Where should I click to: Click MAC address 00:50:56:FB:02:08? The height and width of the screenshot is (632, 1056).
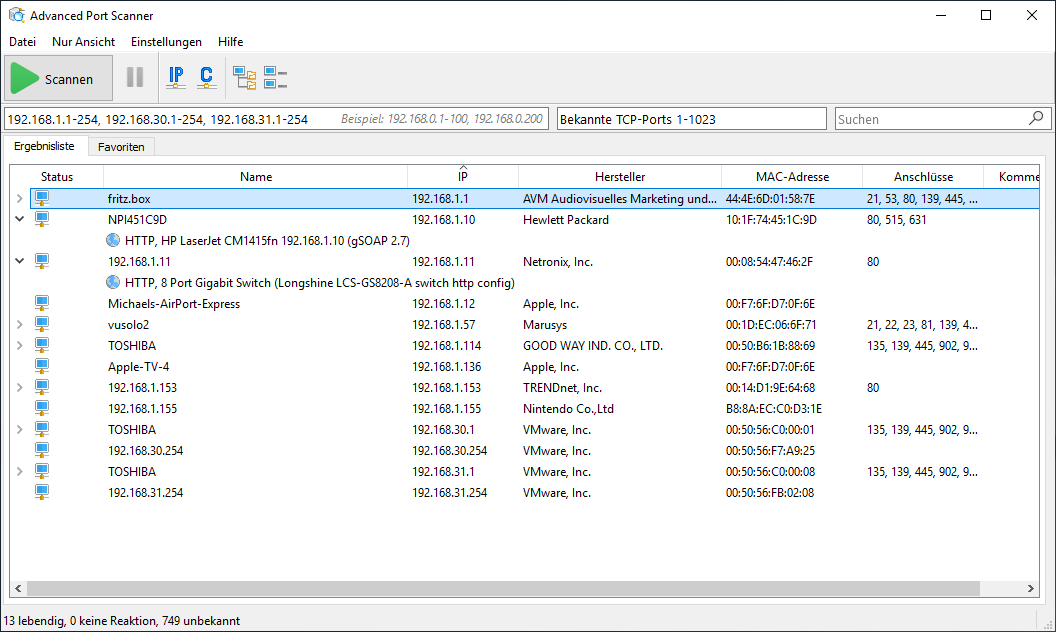[770, 493]
